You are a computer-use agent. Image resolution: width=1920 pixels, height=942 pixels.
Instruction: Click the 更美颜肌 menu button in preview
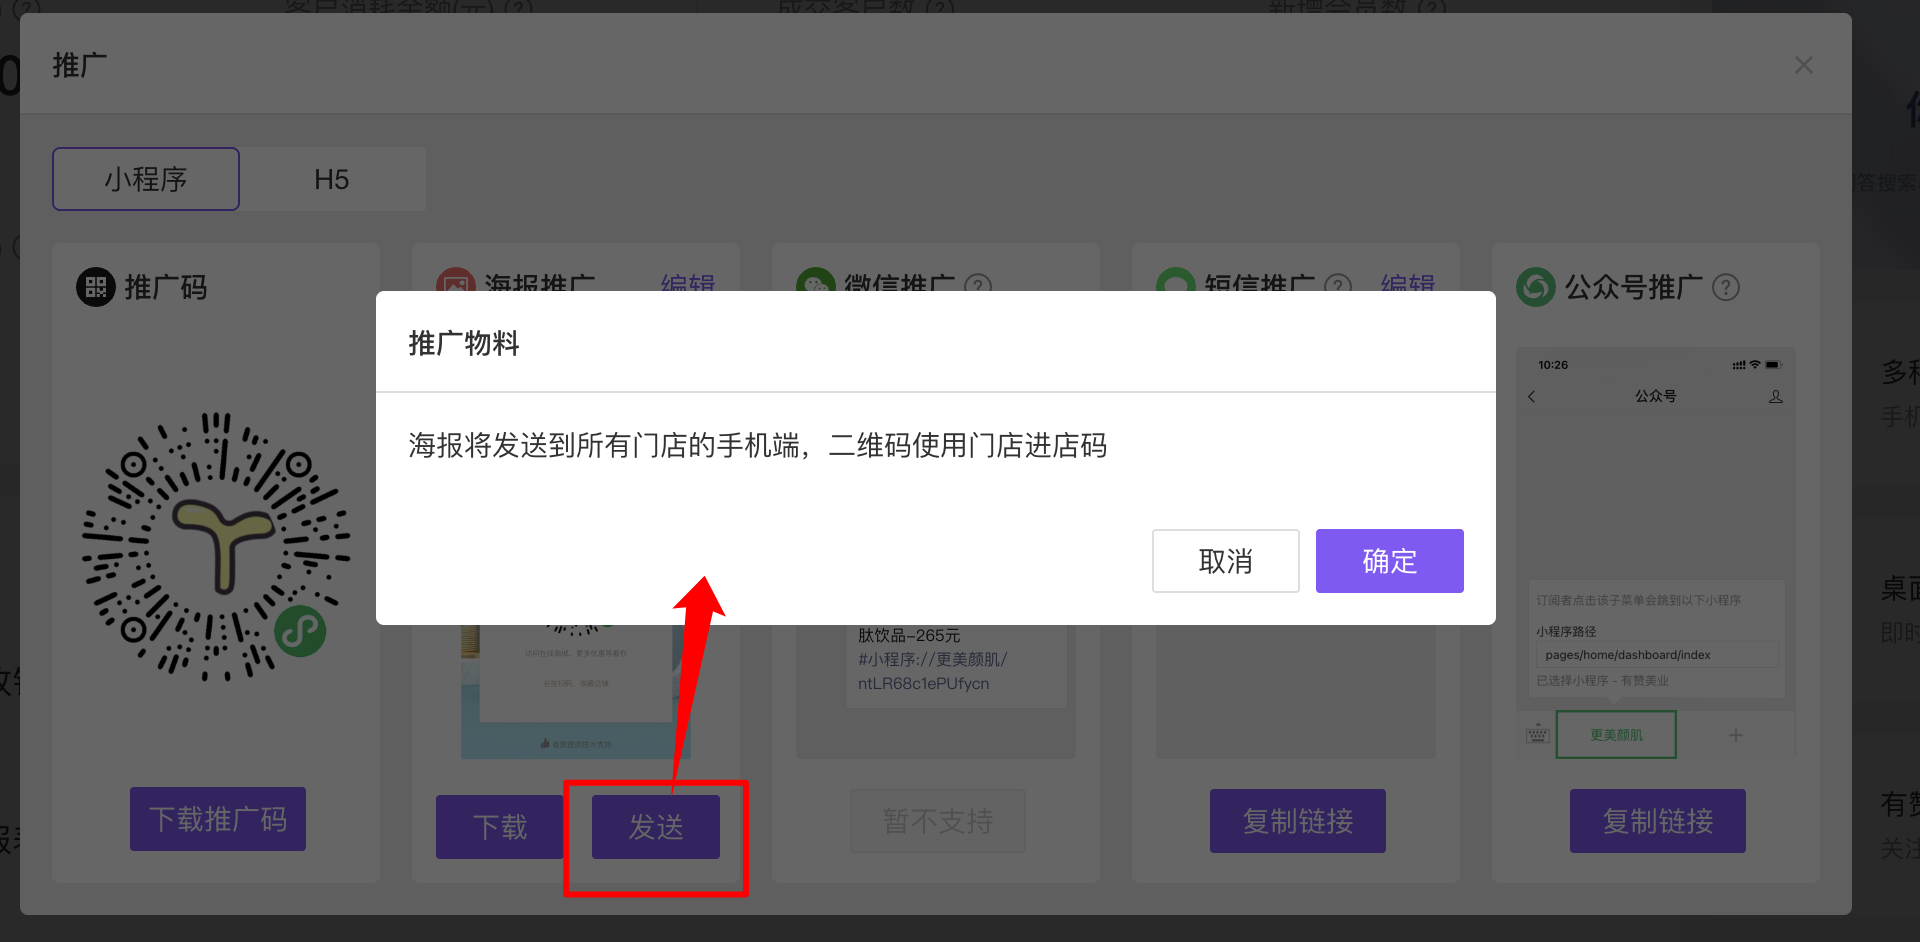pos(1616,735)
